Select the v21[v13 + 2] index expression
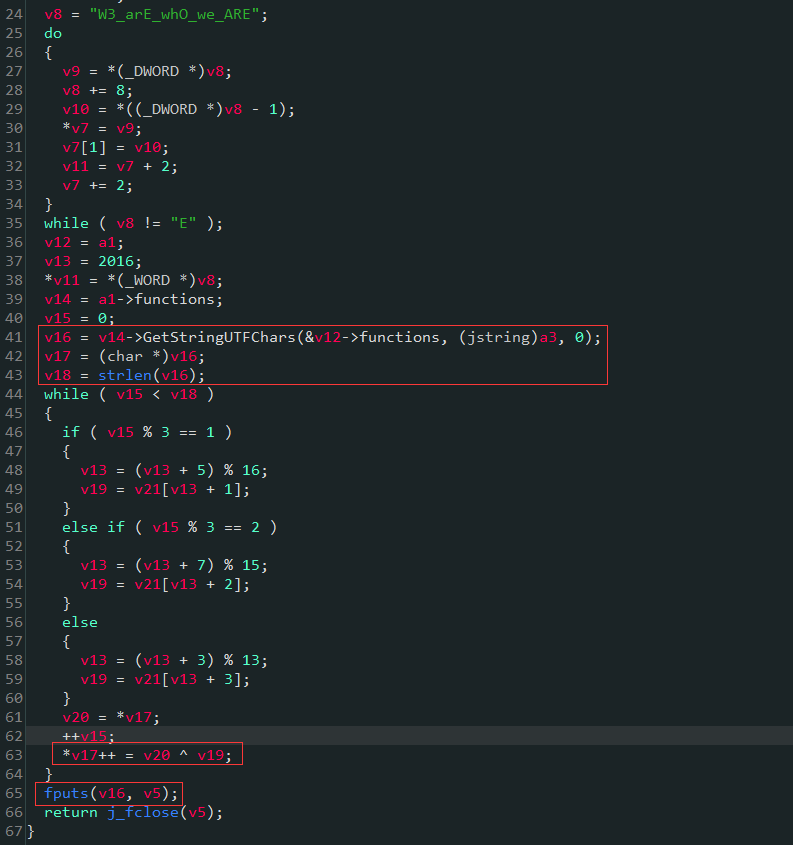Image resolution: width=793 pixels, height=845 pixels. 187,584
